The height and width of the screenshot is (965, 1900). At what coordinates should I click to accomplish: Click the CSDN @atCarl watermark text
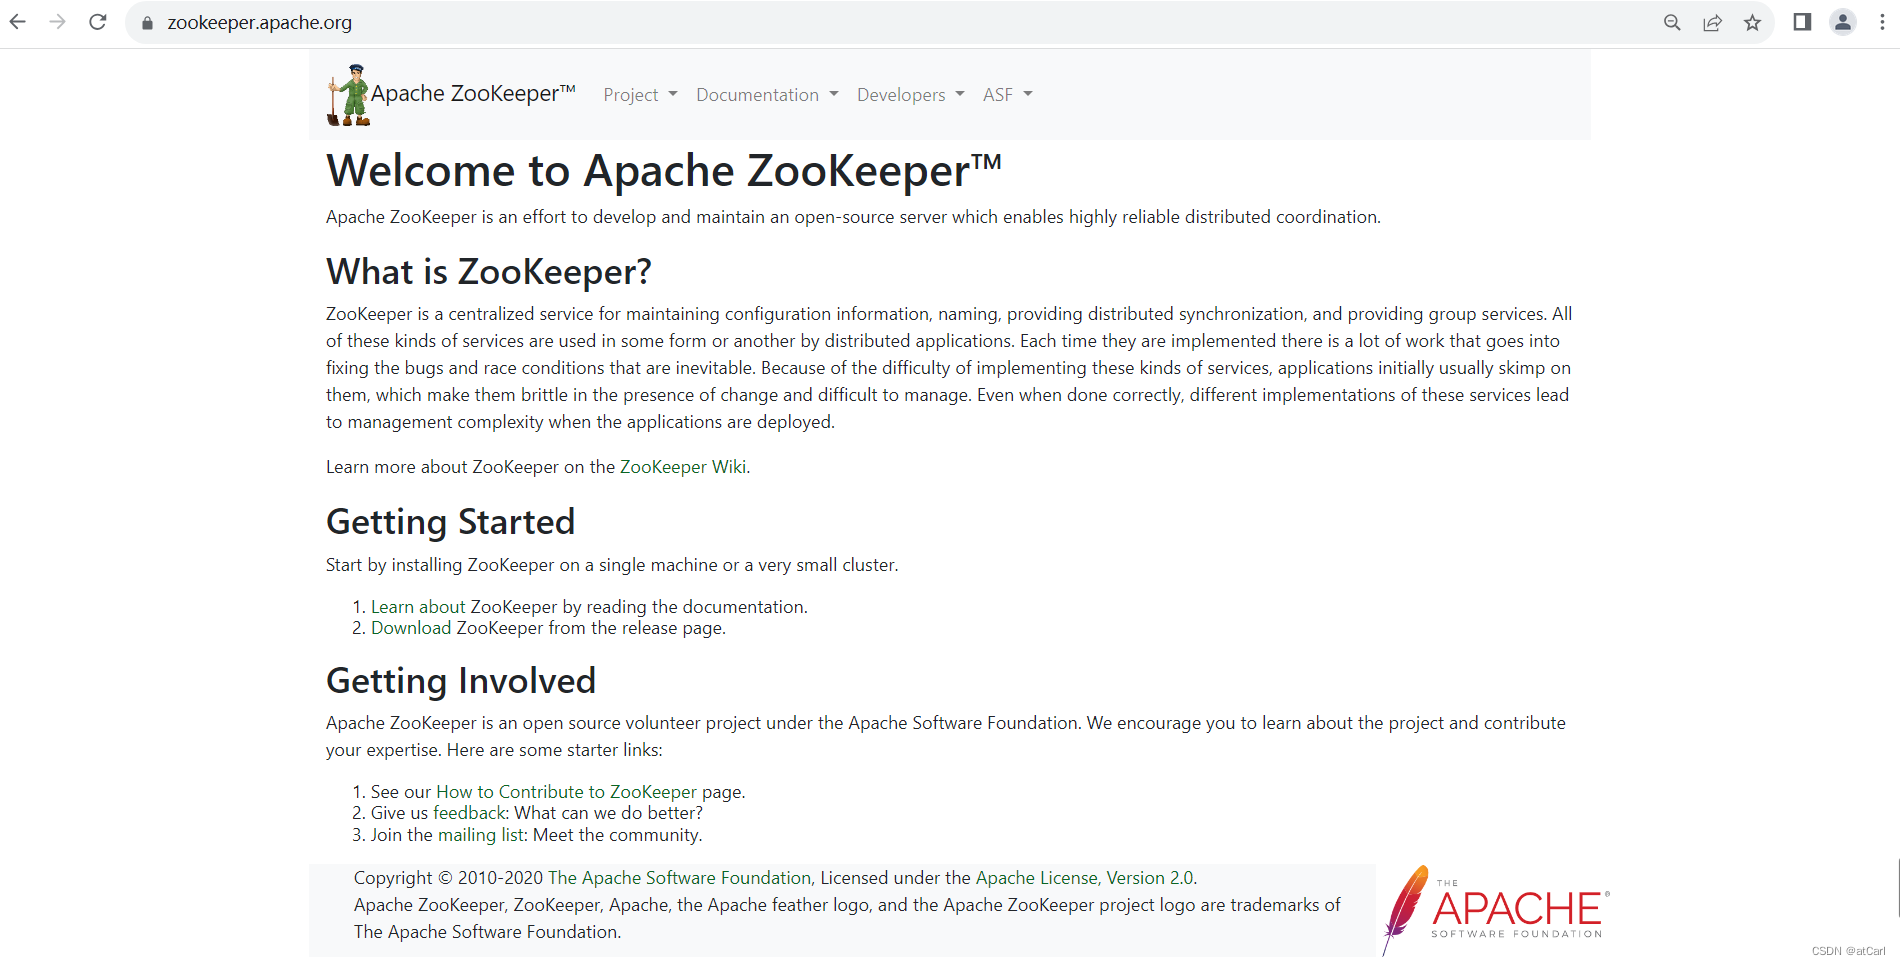[x=1848, y=951]
